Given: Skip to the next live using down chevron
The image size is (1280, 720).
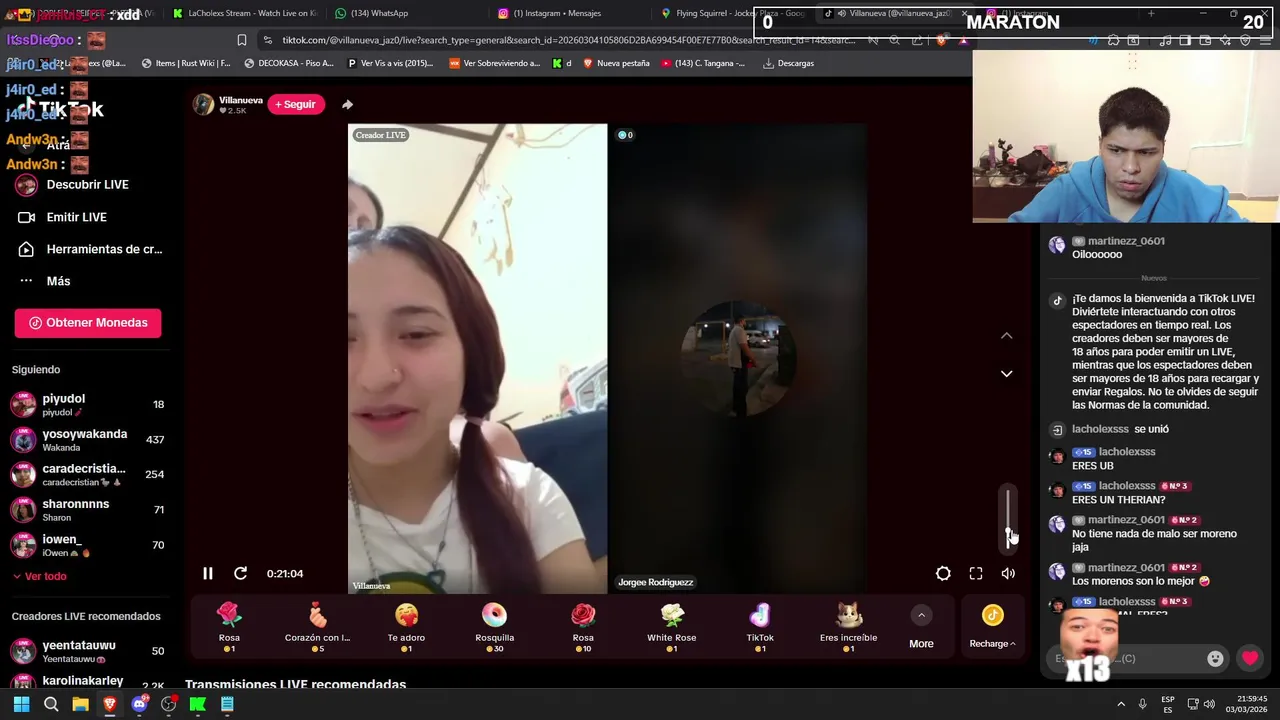Looking at the screenshot, I should tap(1007, 373).
